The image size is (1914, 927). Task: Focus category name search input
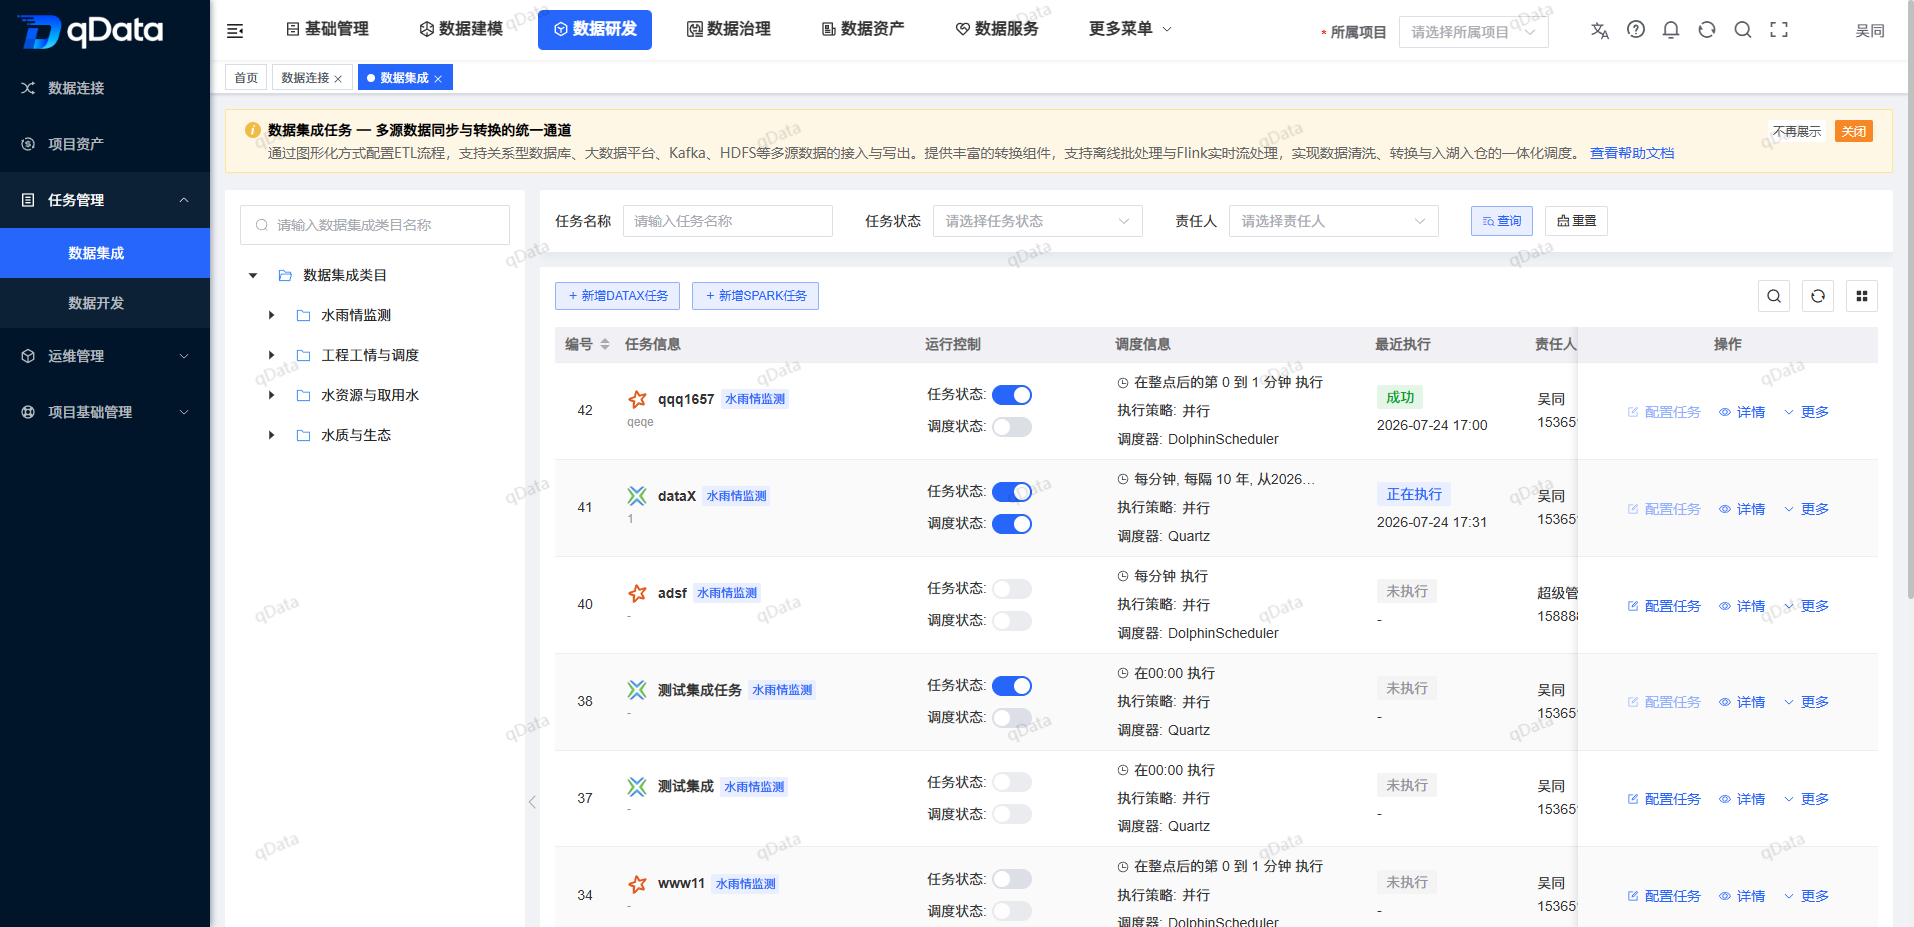pos(375,225)
